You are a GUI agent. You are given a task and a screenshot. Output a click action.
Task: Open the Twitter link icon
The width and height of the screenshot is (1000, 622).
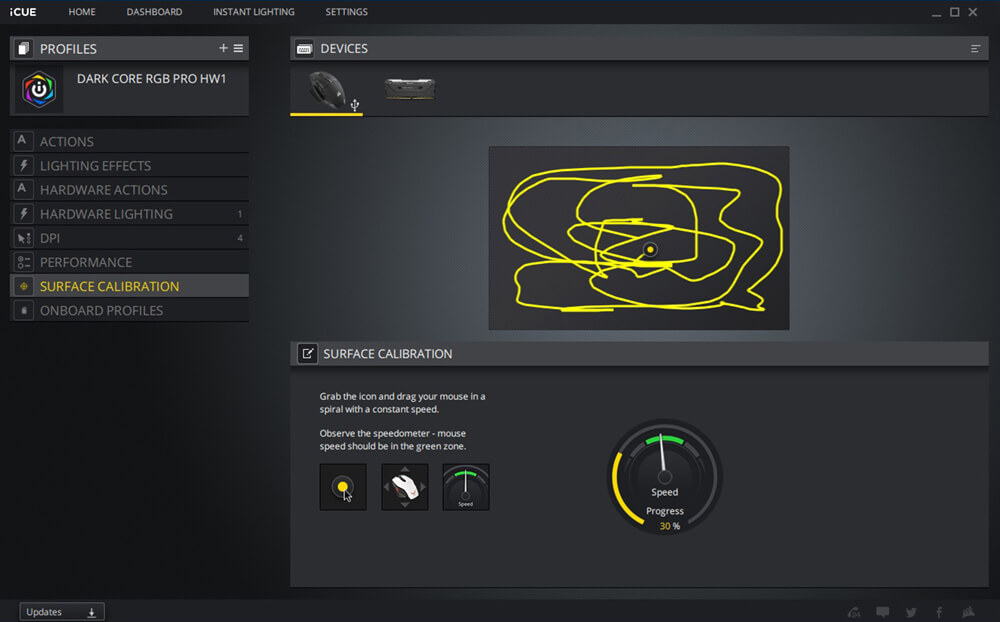click(911, 612)
